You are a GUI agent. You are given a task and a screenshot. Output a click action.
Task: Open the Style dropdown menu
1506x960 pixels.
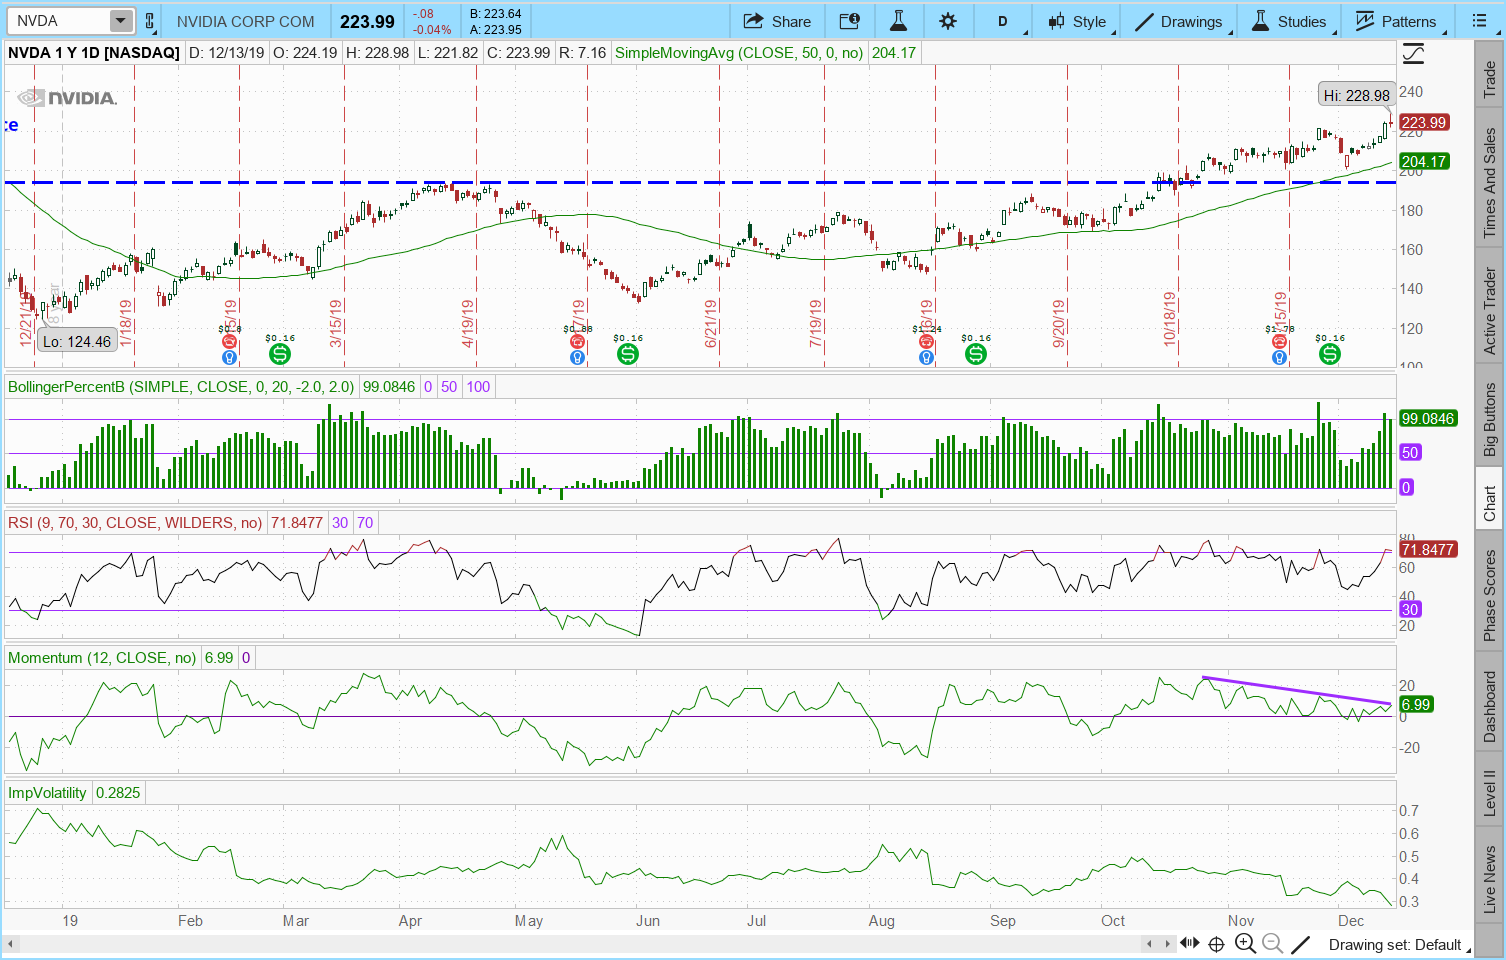point(1077,21)
